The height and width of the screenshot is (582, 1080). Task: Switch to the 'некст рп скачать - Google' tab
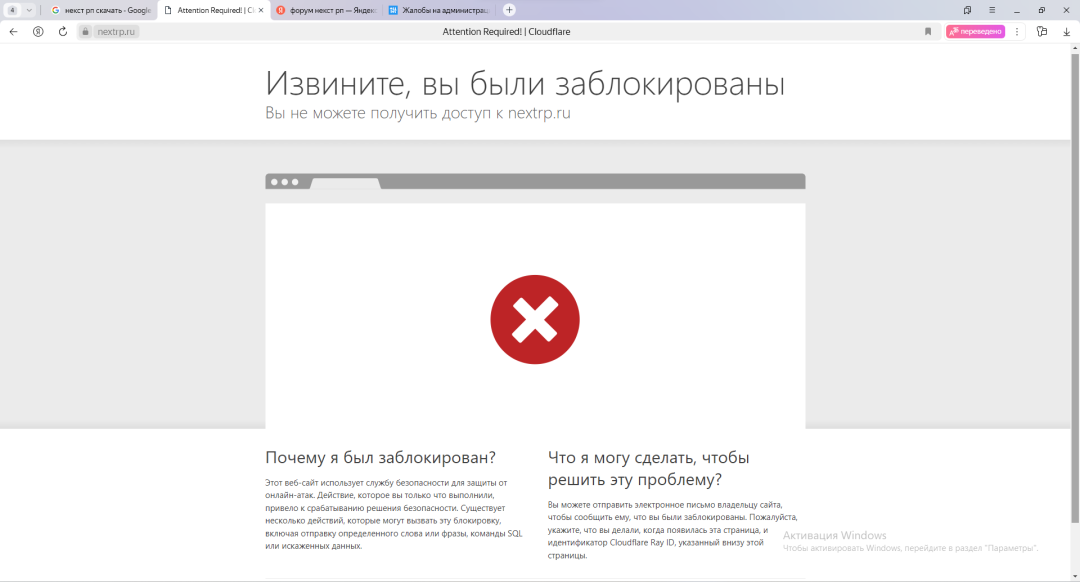tap(101, 10)
